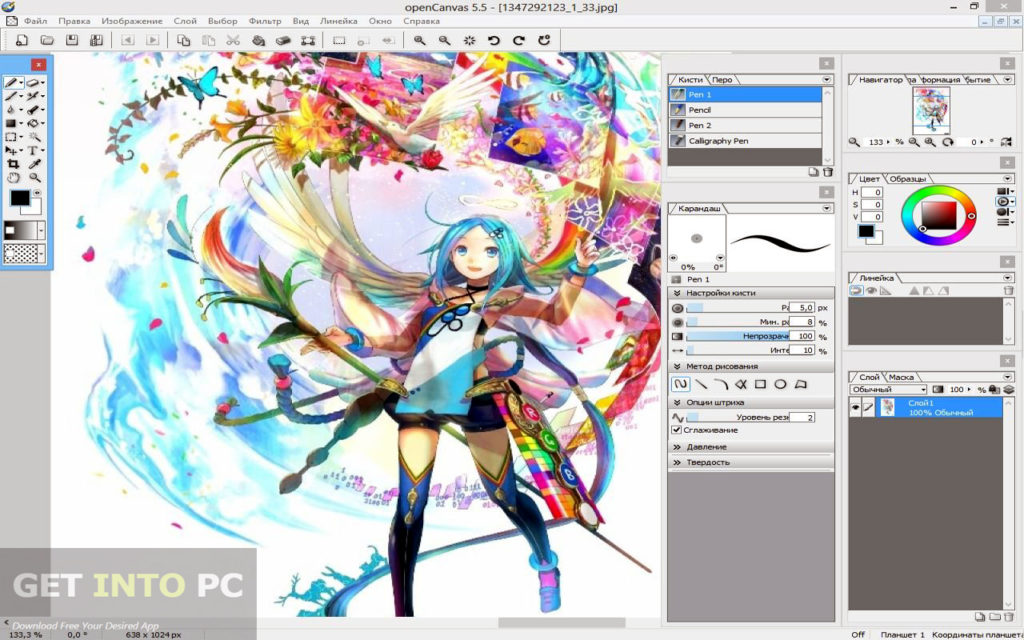Toggle the Сглаживание checkbox

677,430
